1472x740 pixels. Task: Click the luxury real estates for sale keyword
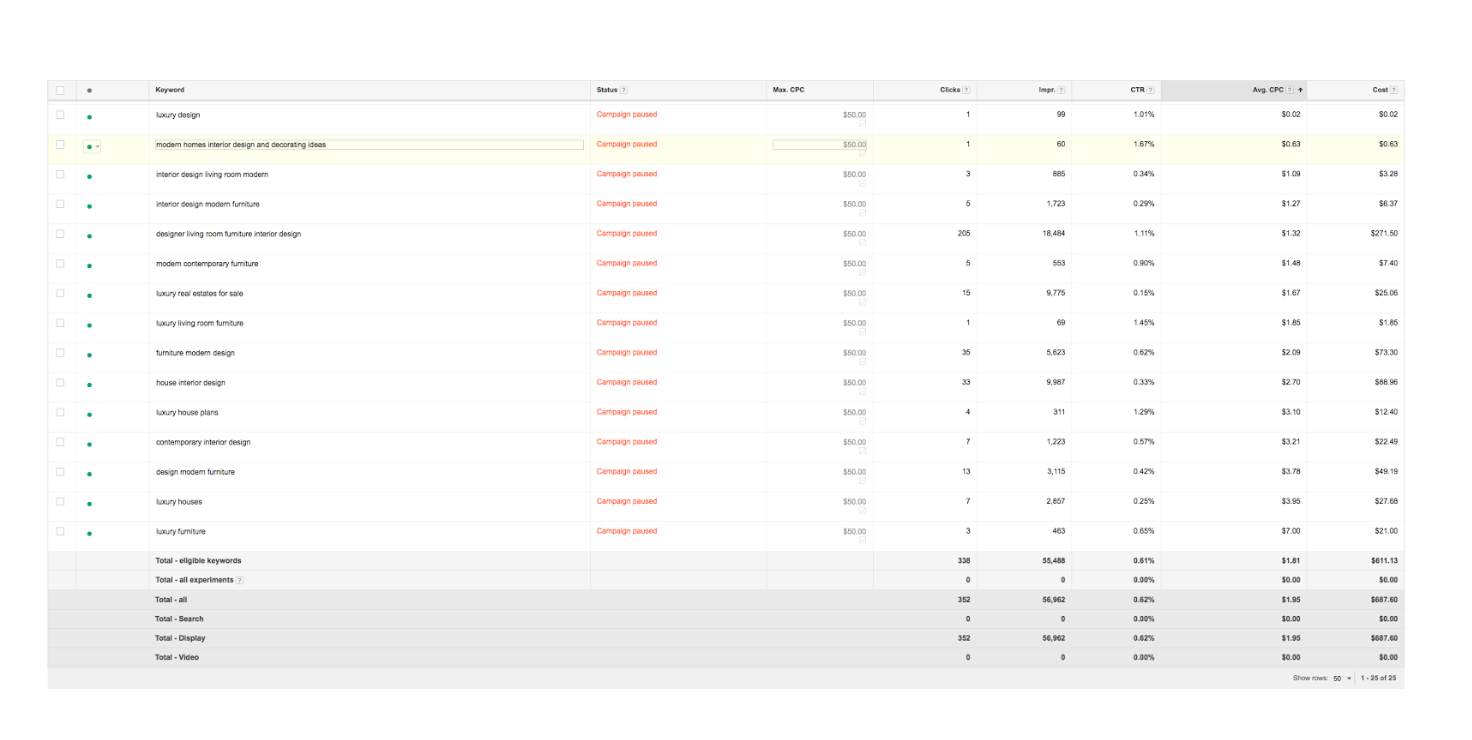(199, 294)
